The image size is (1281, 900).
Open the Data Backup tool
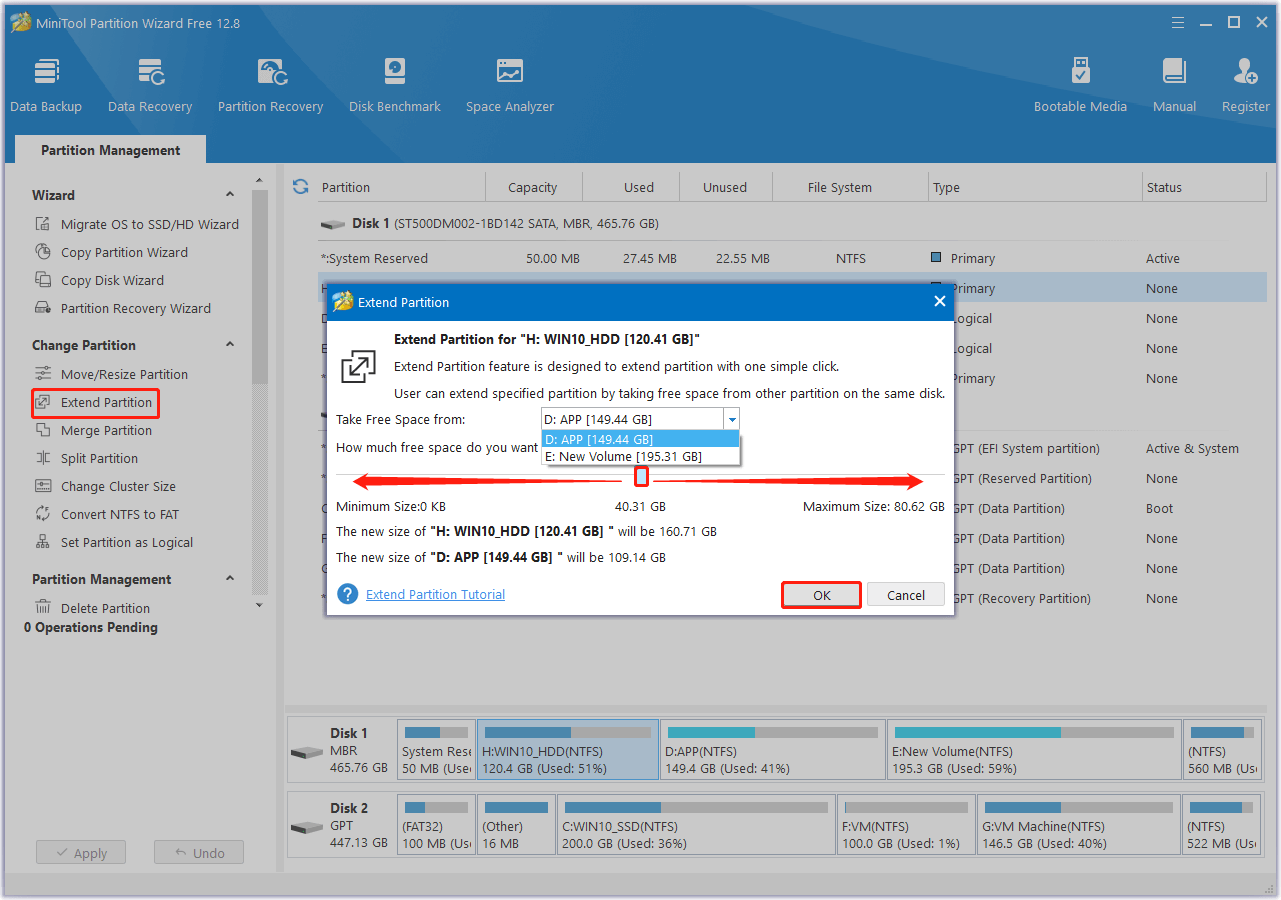[x=46, y=82]
